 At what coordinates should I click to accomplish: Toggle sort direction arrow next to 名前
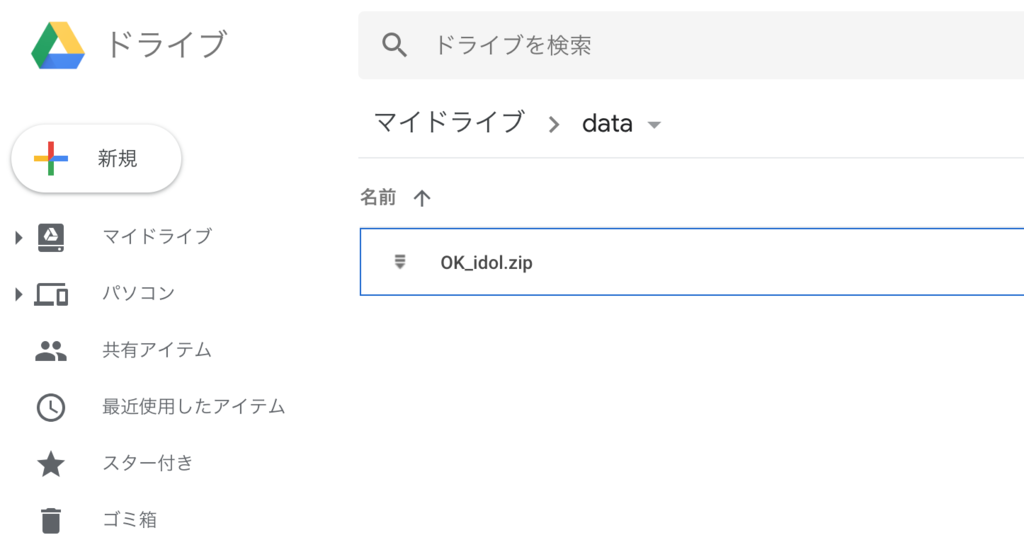(x=422, y=198)
